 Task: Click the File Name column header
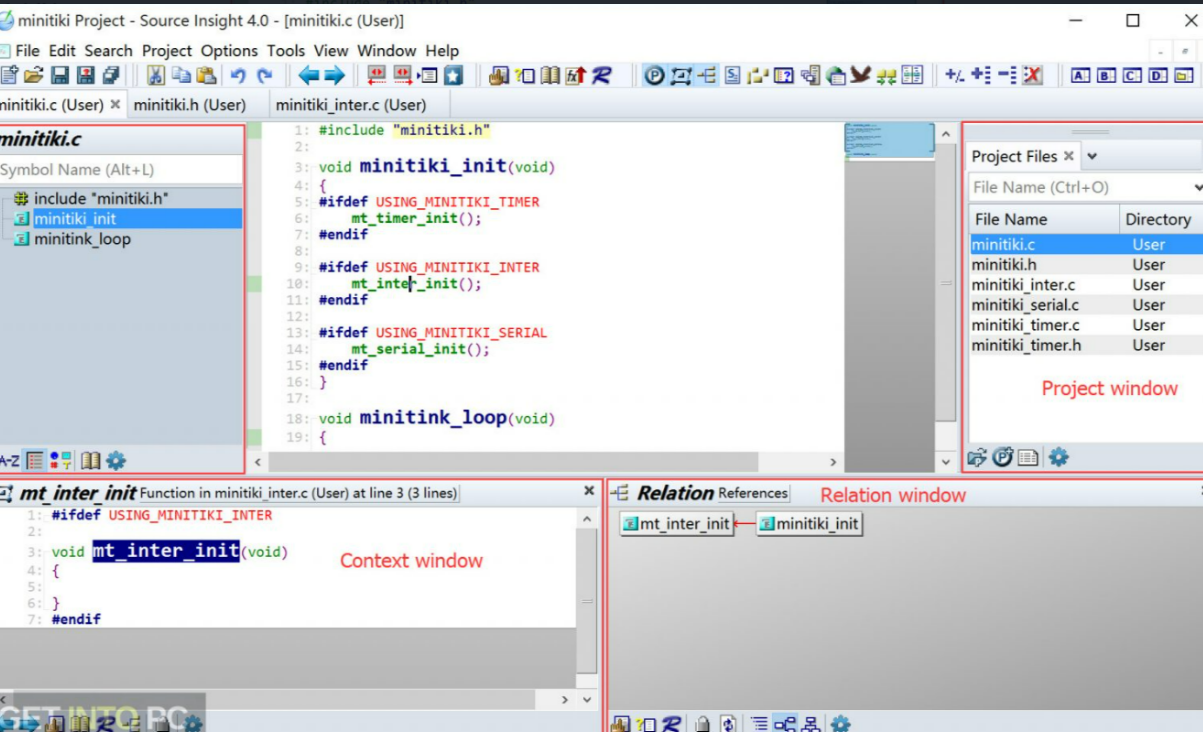[x=1044, y=219]
